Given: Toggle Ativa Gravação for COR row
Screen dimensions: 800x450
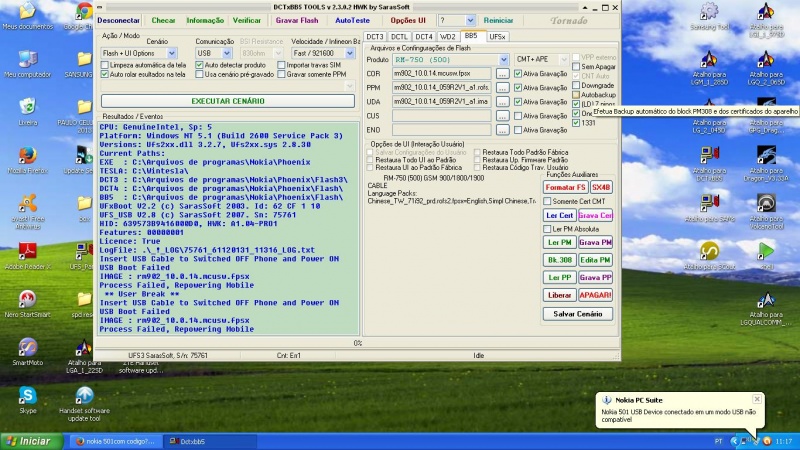Looking at the screenshot, I should pyautogui.click(x=518, y=73).
